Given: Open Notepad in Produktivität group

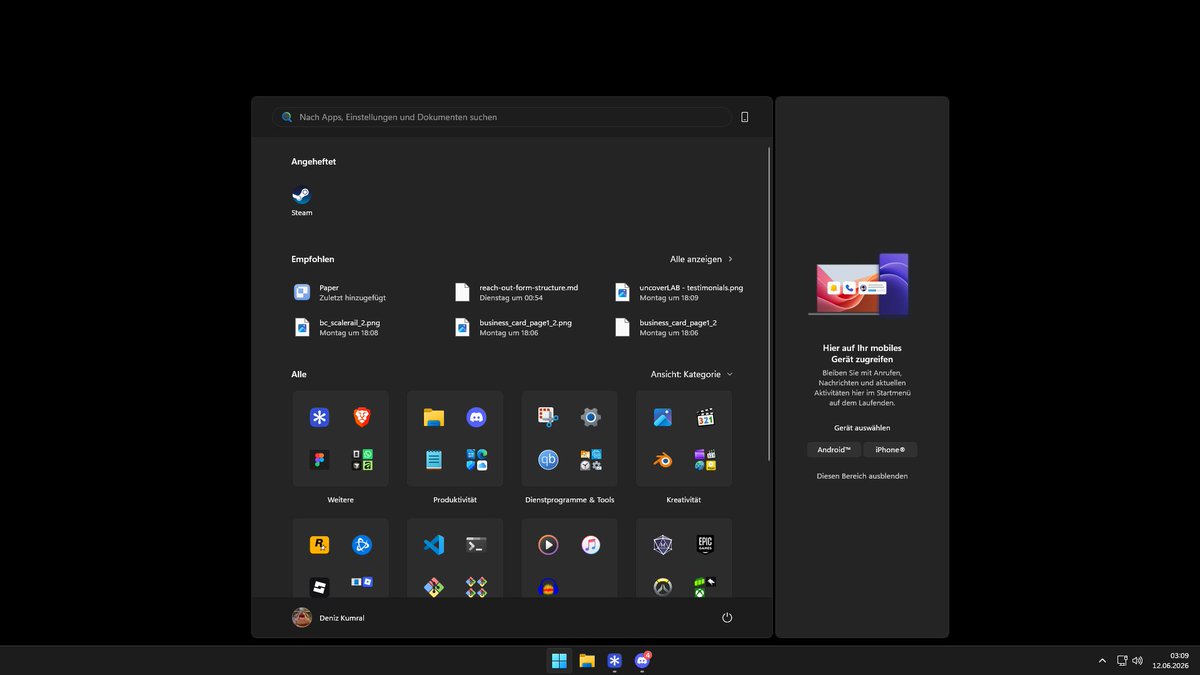Looking at the screenshot, I should click(x=433, y=460).
